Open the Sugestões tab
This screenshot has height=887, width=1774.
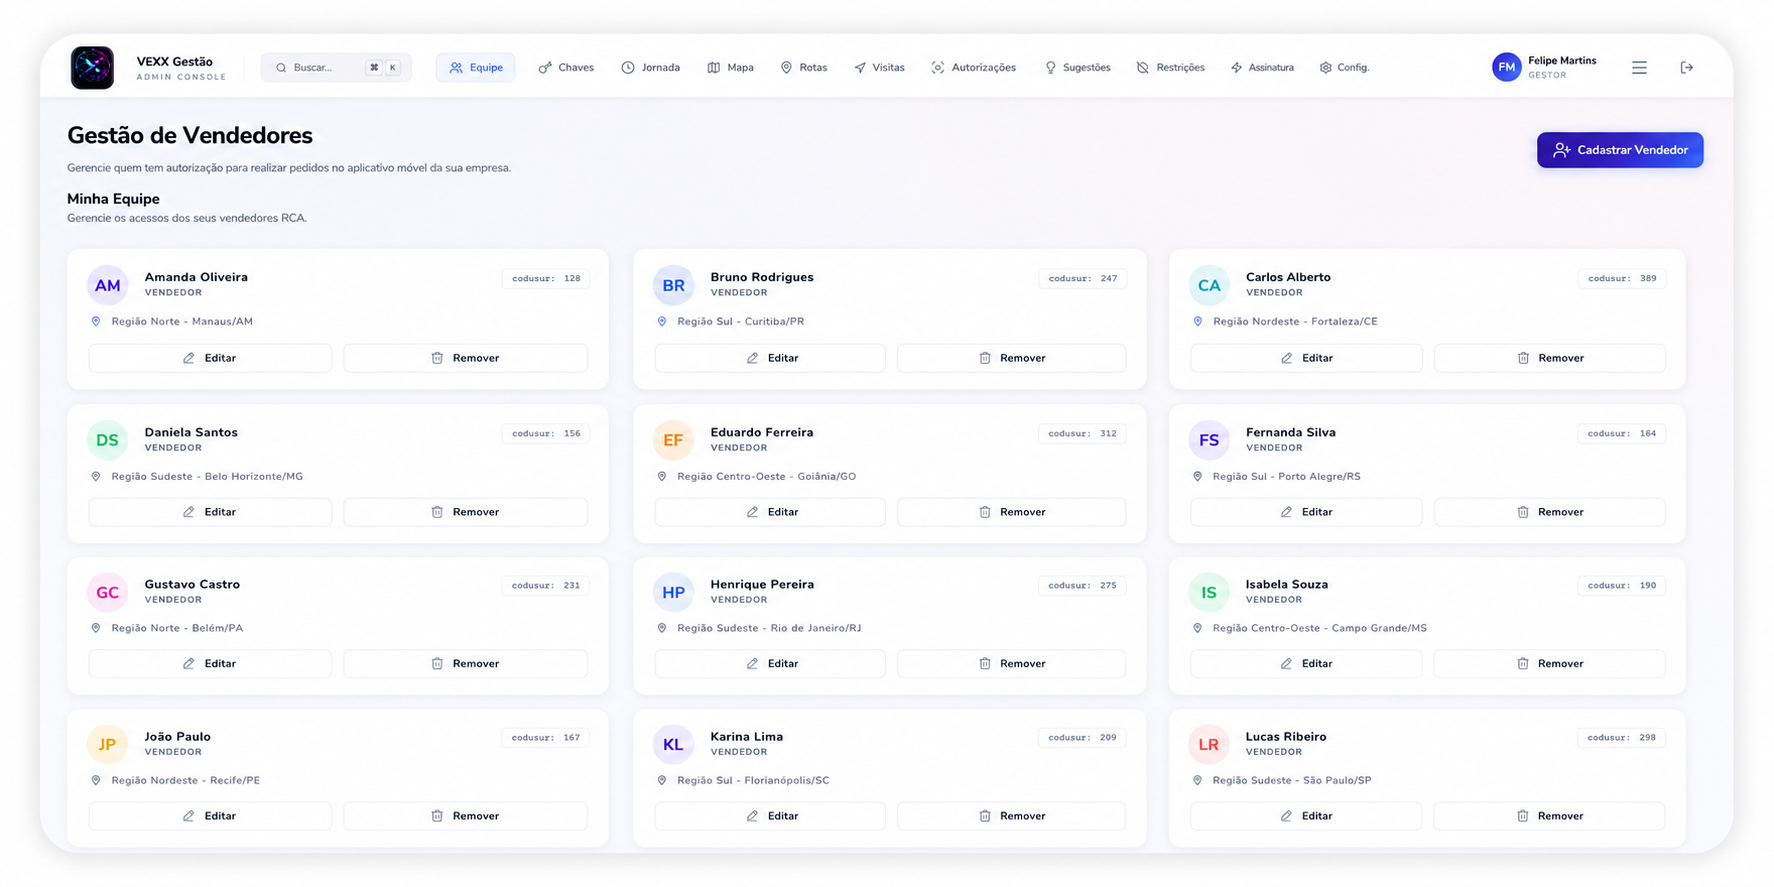pyautogui.click(x=1078, y=68)
